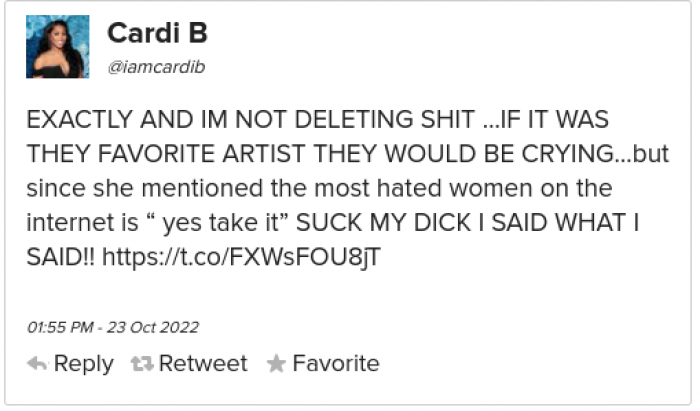Open the @iamcardib handle

[x=156, y=65]
